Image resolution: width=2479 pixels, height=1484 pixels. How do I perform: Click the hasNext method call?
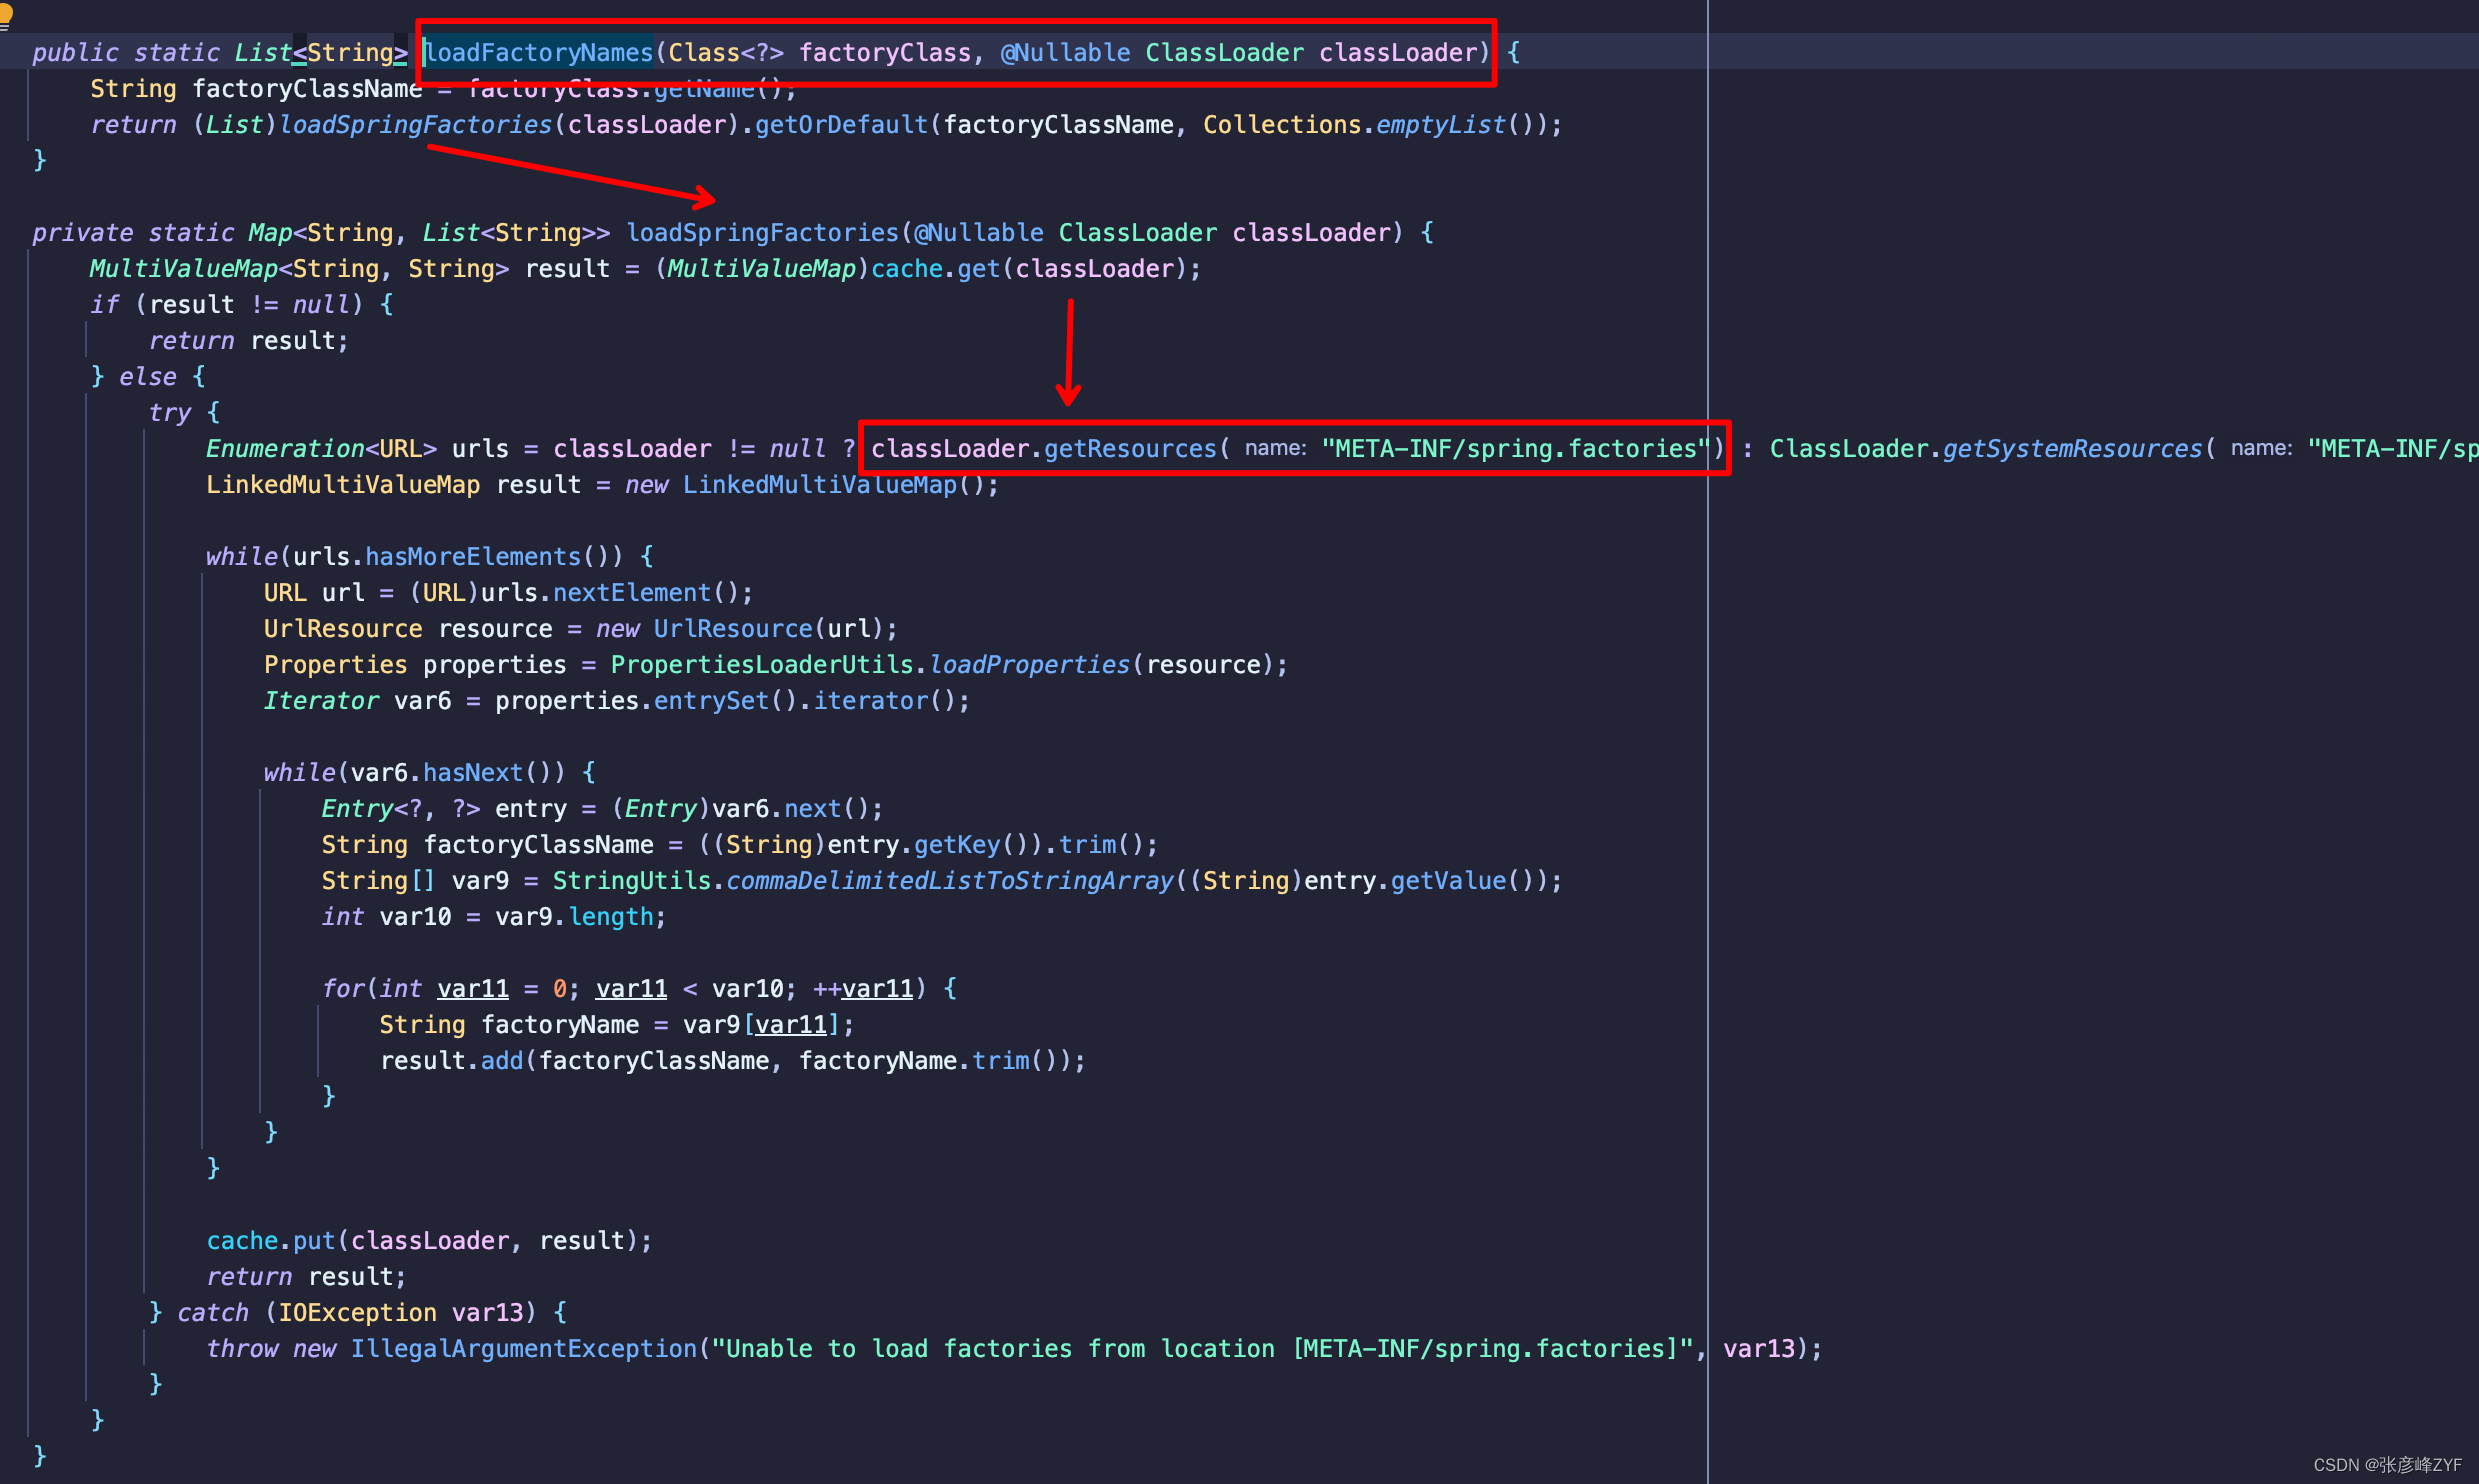point(473,772)
